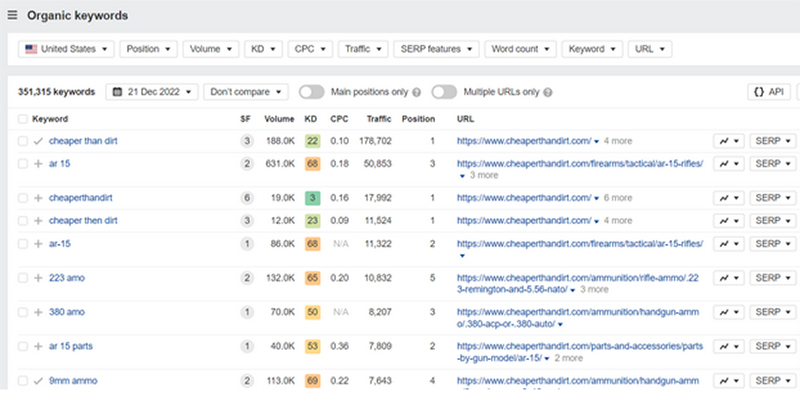Check the box for 223 amo row
This screenshot has height=401, width=800.
(22, 278)
